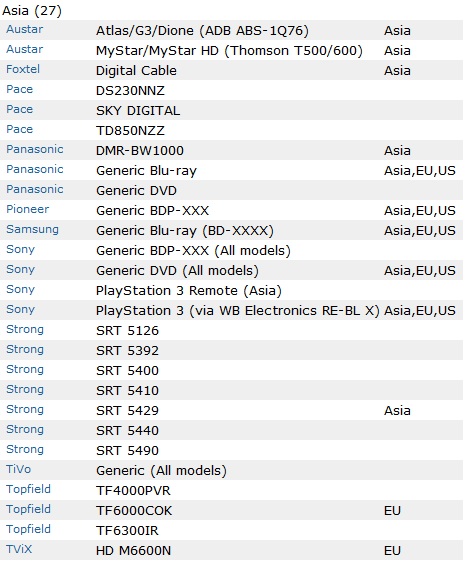
Task: Open the Topfield link for TF4000PVR
Action: click(28, 489)
